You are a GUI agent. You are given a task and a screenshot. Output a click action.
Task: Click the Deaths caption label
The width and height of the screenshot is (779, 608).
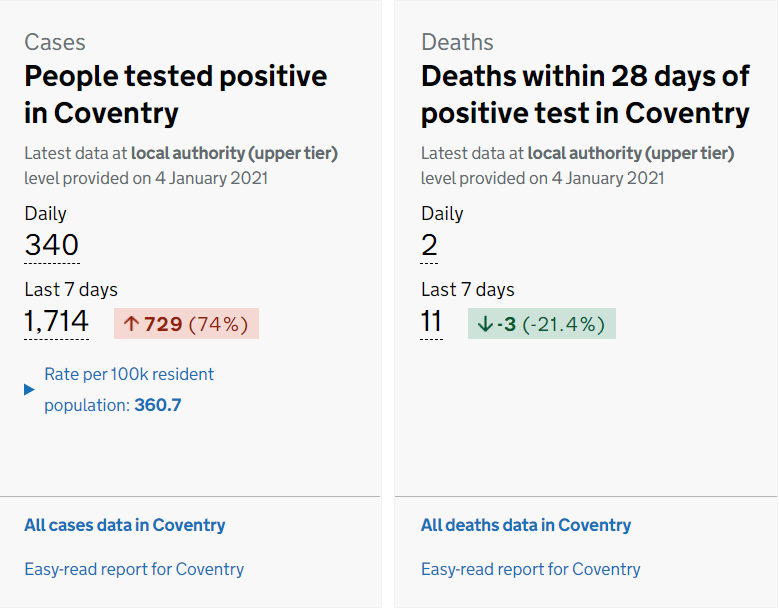[x=457, y=42]
